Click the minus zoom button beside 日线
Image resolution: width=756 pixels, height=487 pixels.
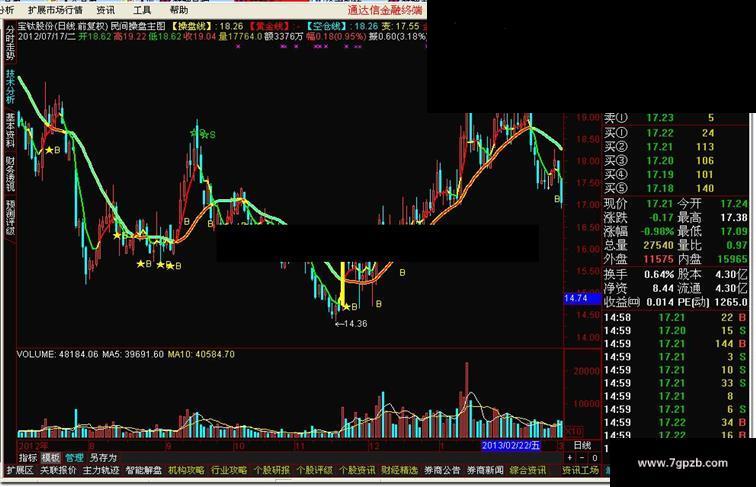click(582, 458)
